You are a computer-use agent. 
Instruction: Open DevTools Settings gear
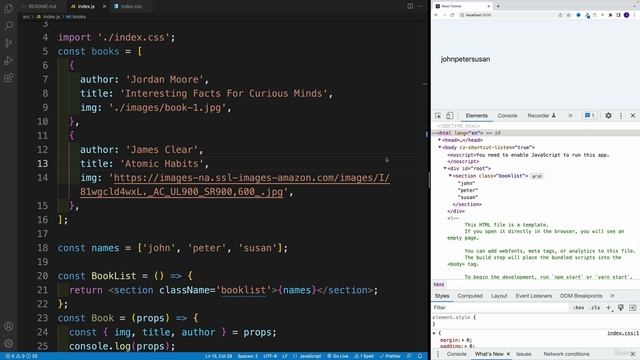[x=608, y=116]
